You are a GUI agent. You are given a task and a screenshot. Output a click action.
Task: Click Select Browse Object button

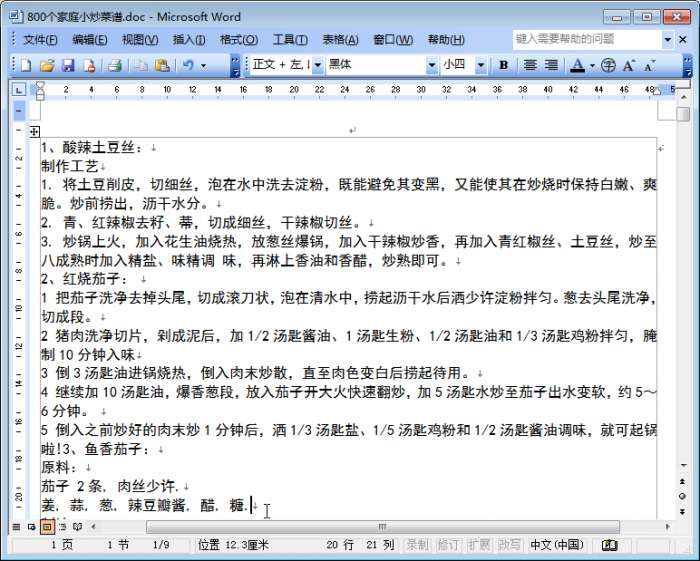point(682,496)
